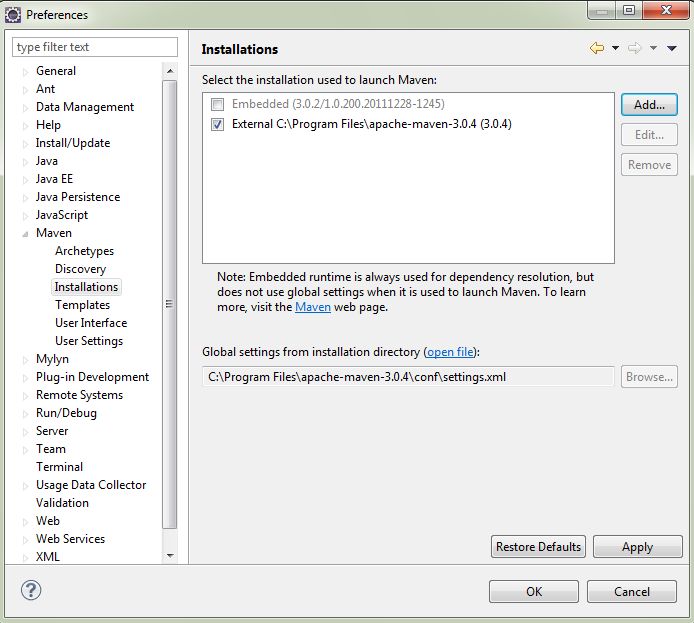This screenshot has width=694, height=623.
Task: Open the help question mark icon
Action: pos(31,590)
